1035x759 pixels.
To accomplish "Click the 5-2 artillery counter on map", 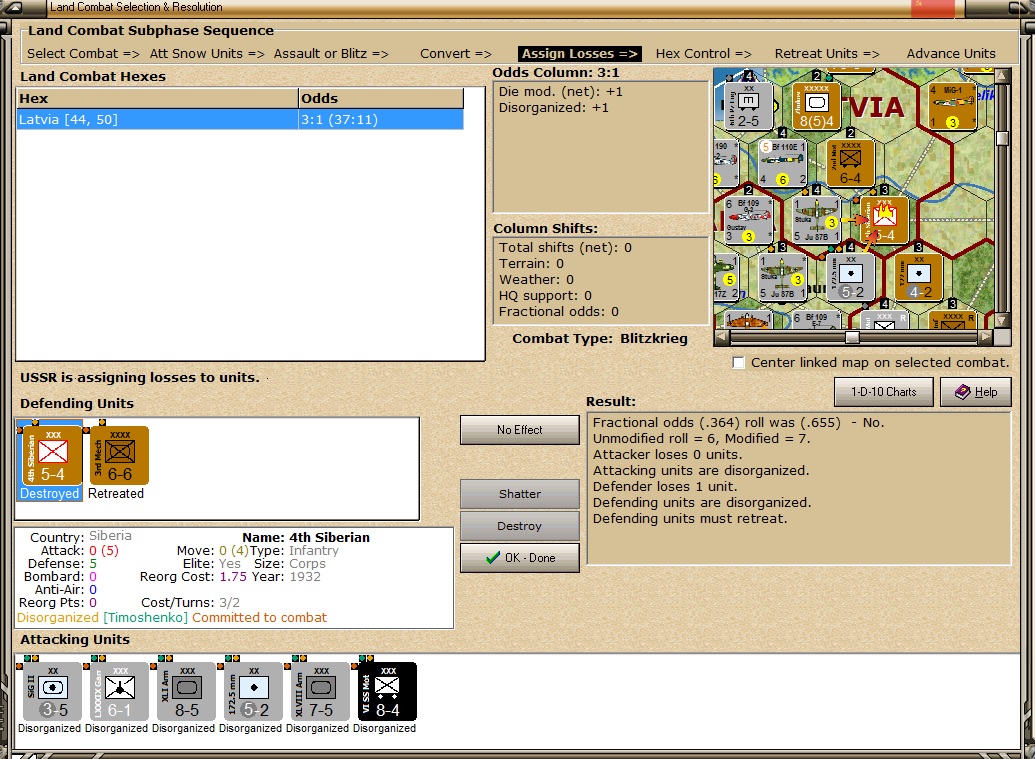I will coord(850,278).
